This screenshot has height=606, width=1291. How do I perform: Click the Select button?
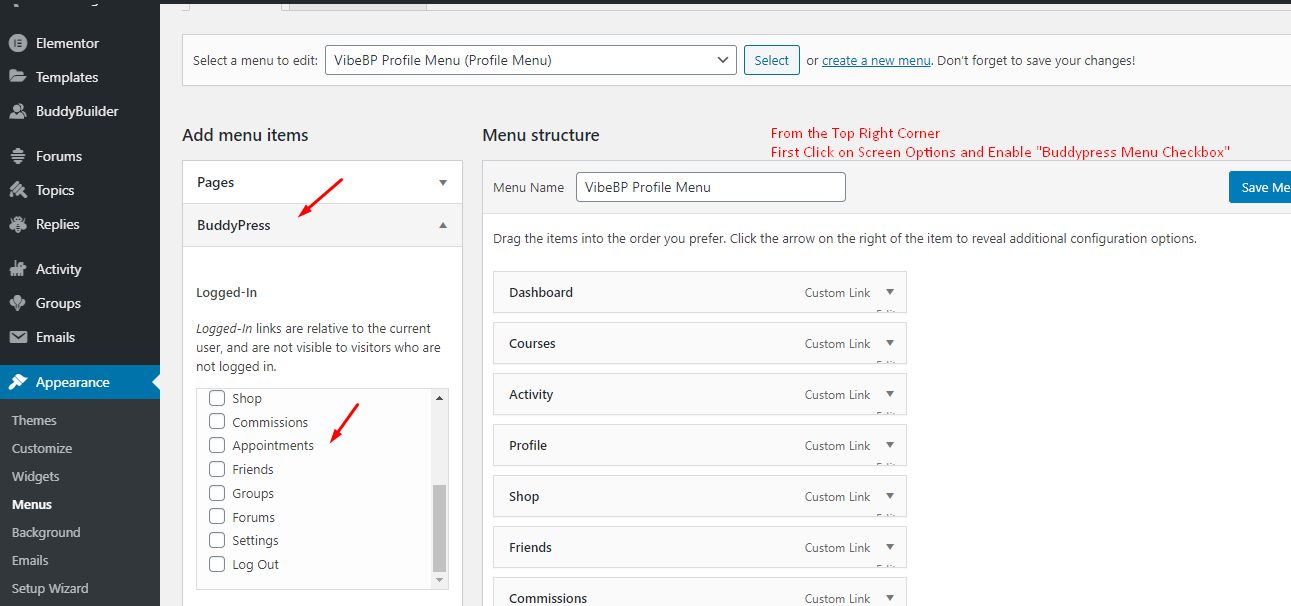[x=771, y=60]
